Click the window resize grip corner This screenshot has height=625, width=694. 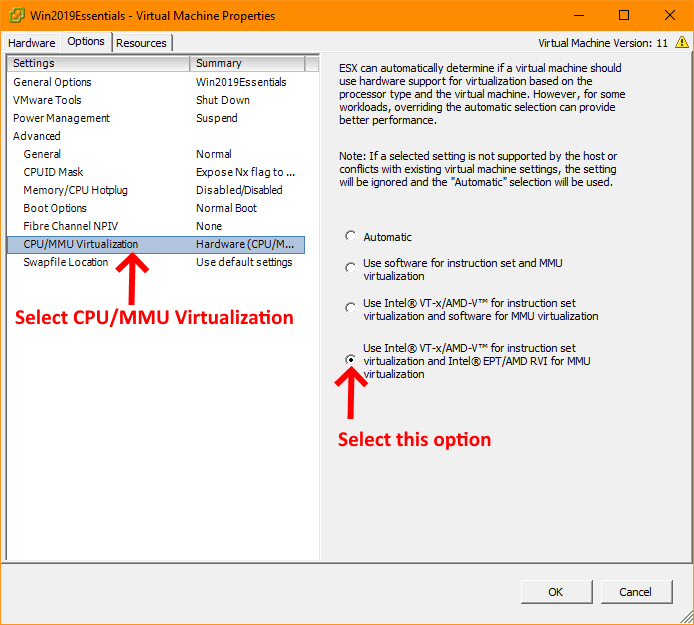coord(686,617)
